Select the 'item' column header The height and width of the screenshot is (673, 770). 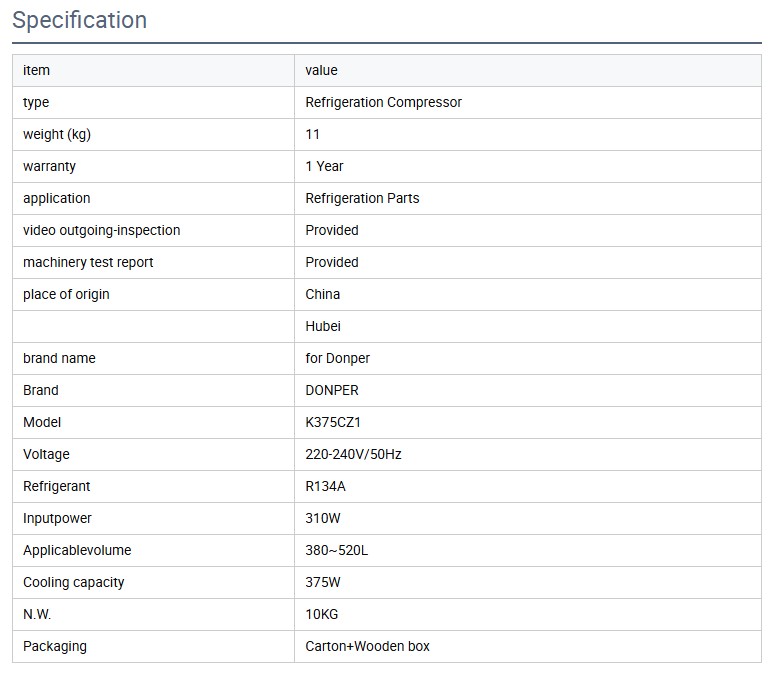(x=37, y=70)
